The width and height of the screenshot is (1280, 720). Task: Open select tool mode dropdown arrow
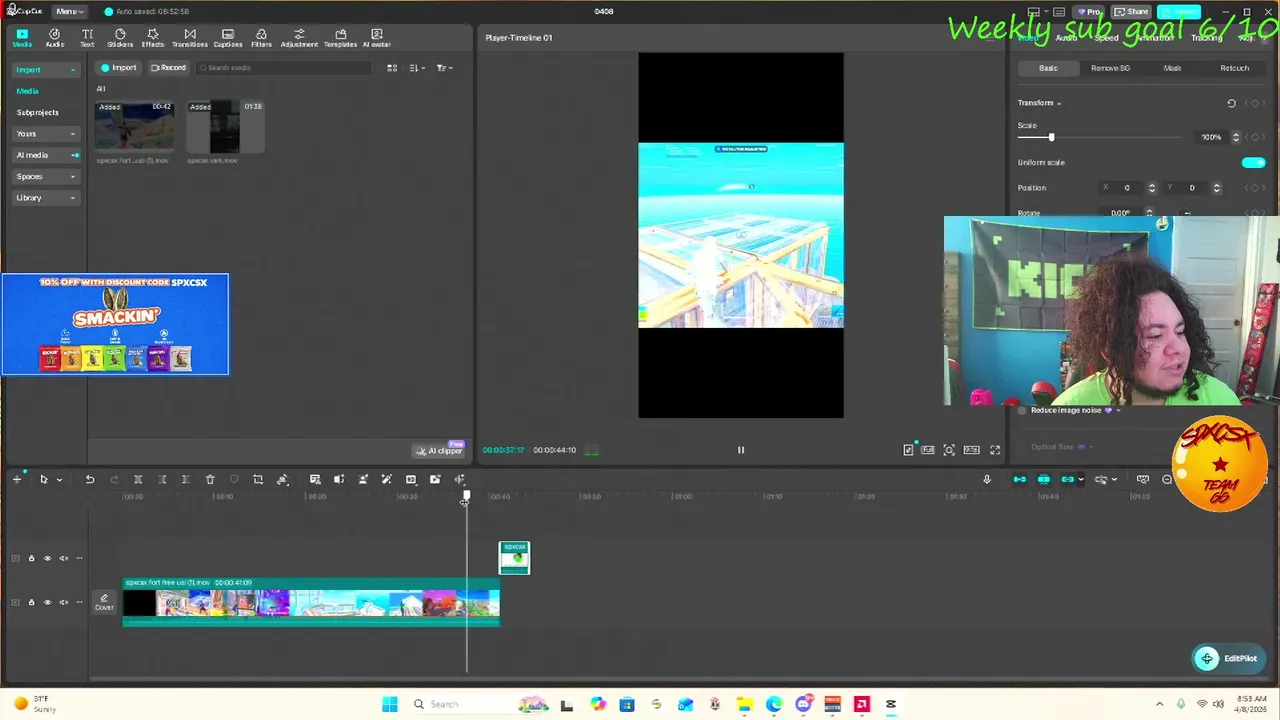point(59,481)
